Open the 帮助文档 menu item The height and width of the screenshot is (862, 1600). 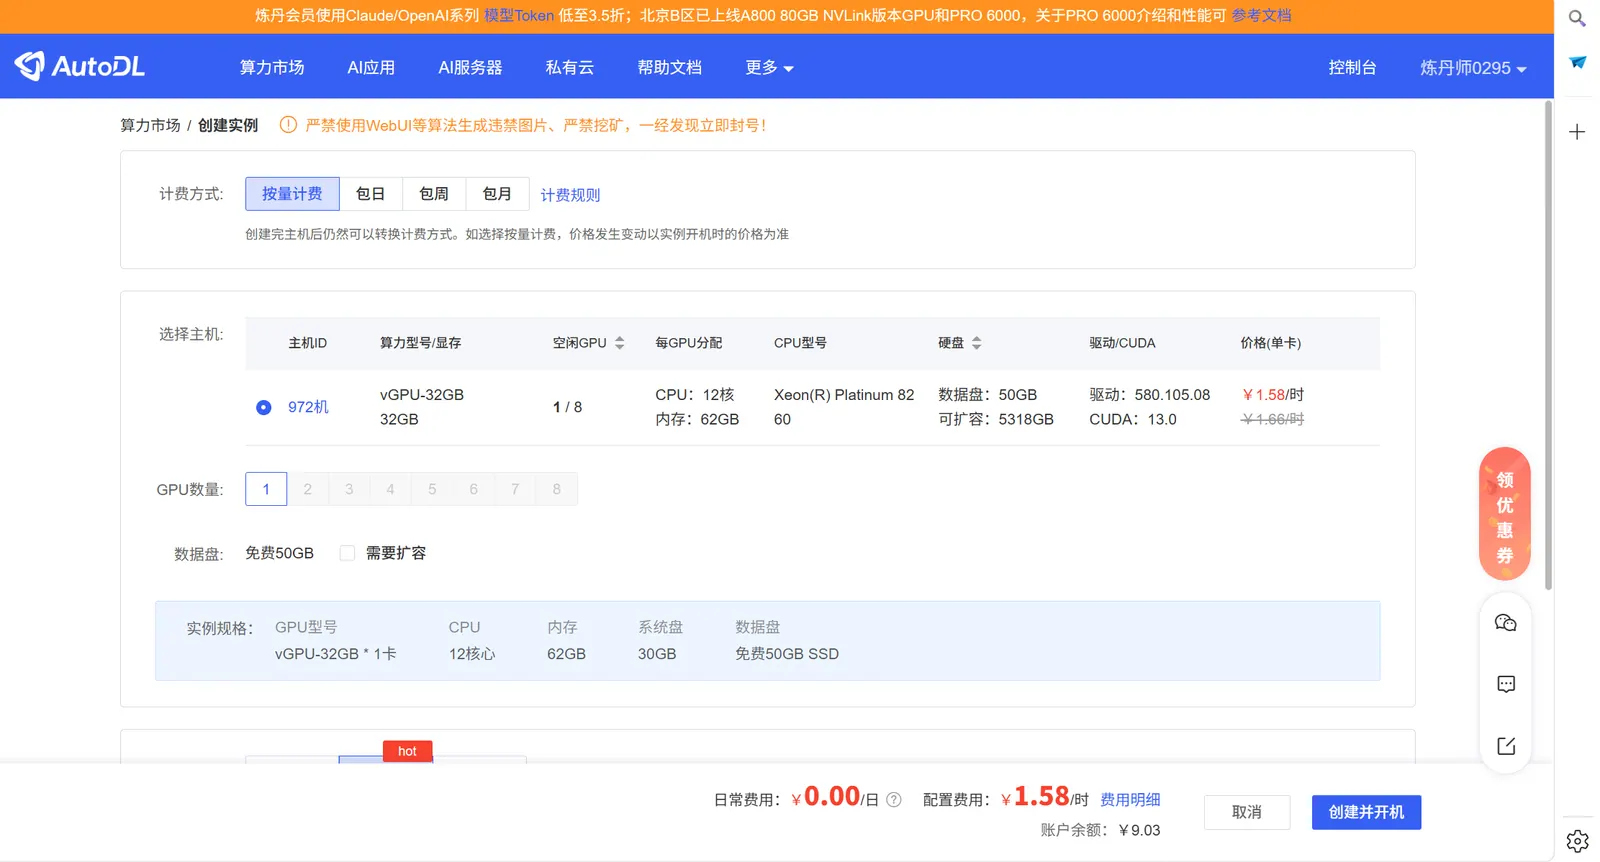669,68
